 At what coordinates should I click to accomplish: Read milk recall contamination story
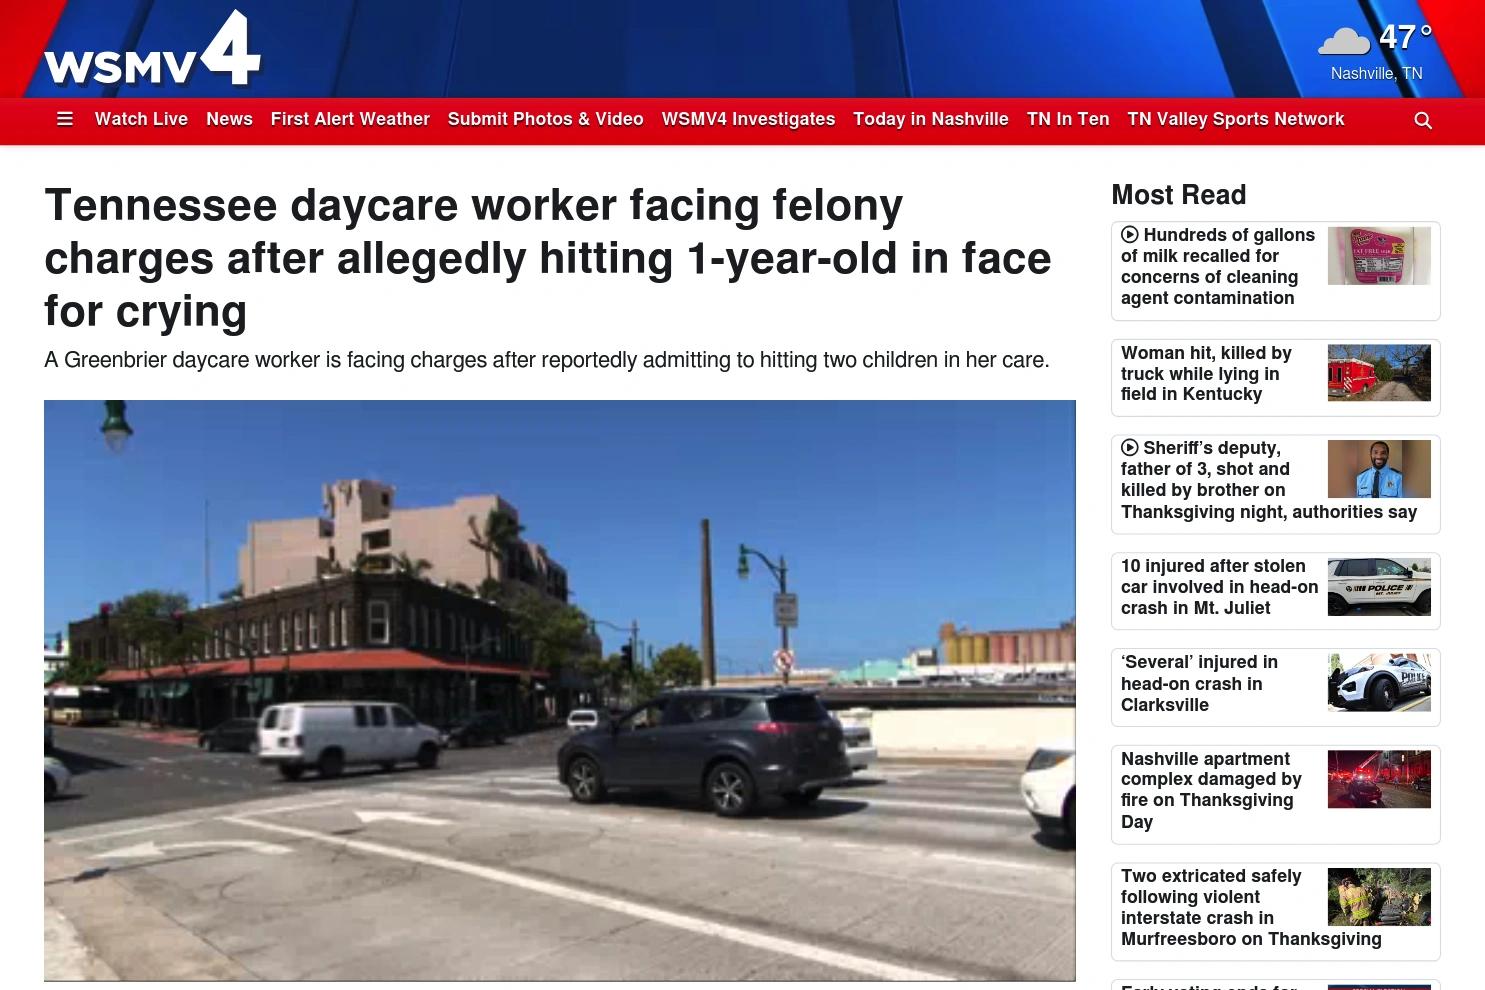click(1218, 266)
